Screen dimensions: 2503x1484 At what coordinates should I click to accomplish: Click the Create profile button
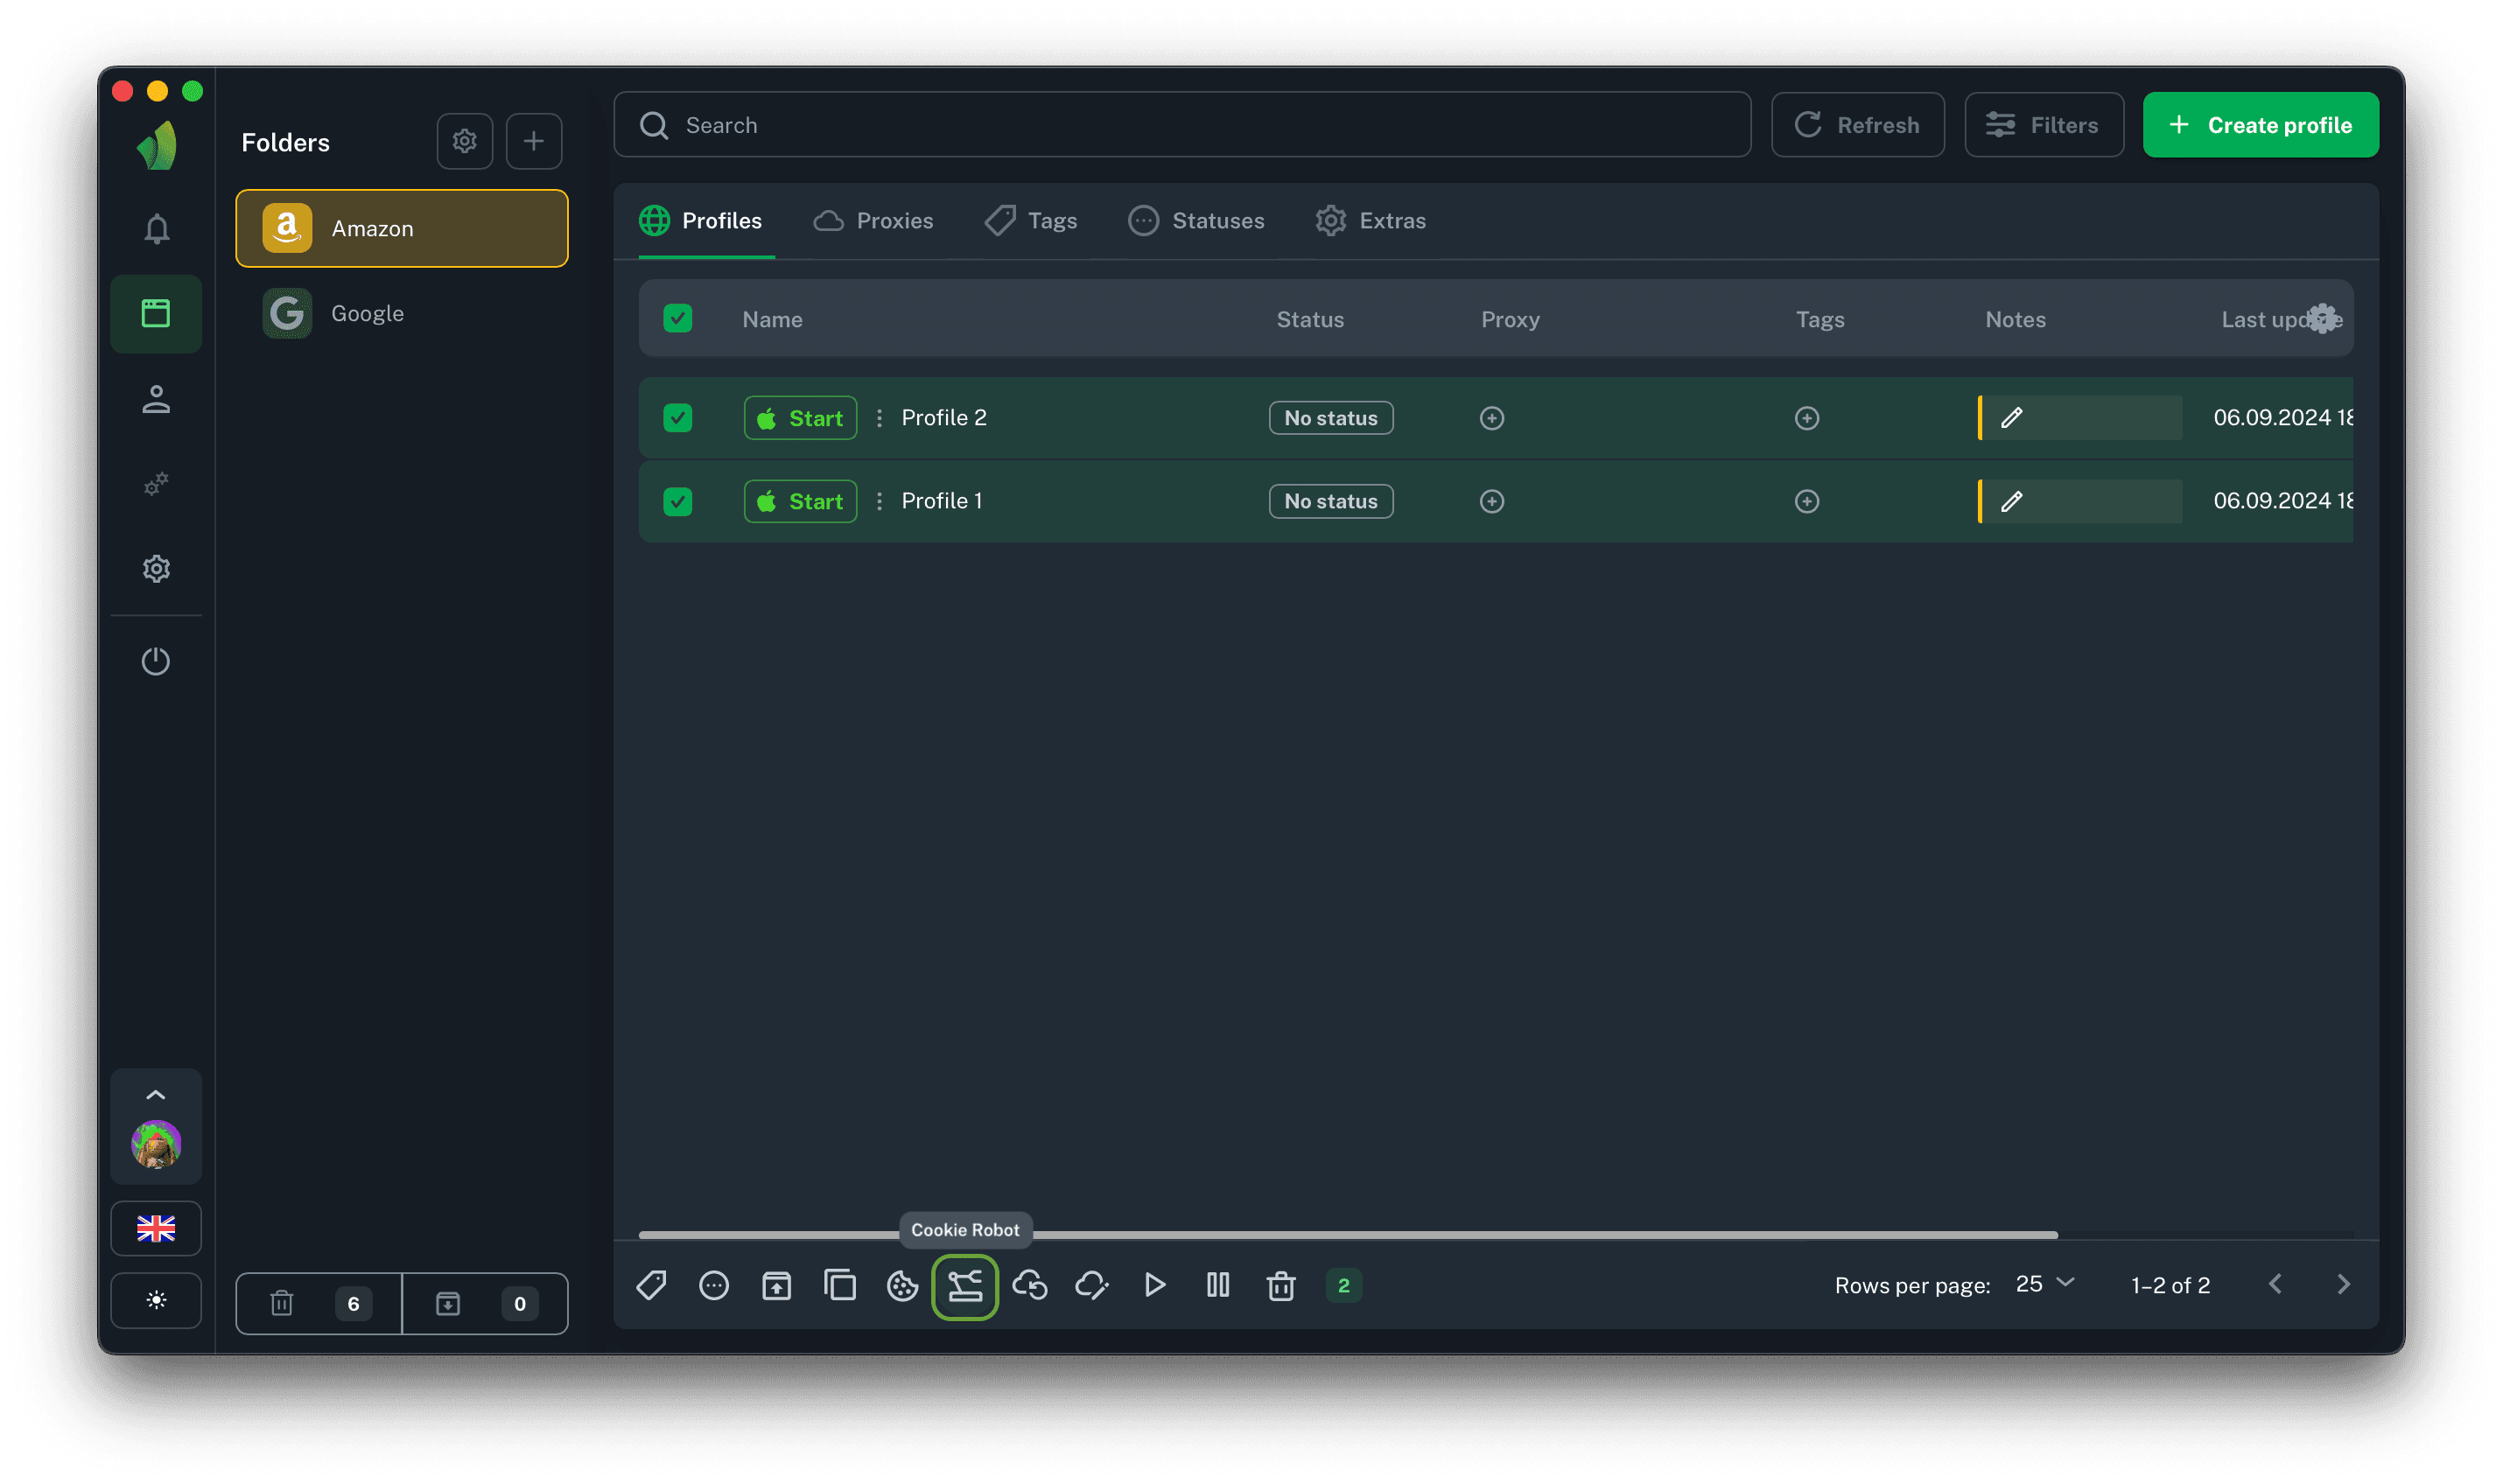point(2260,125)
